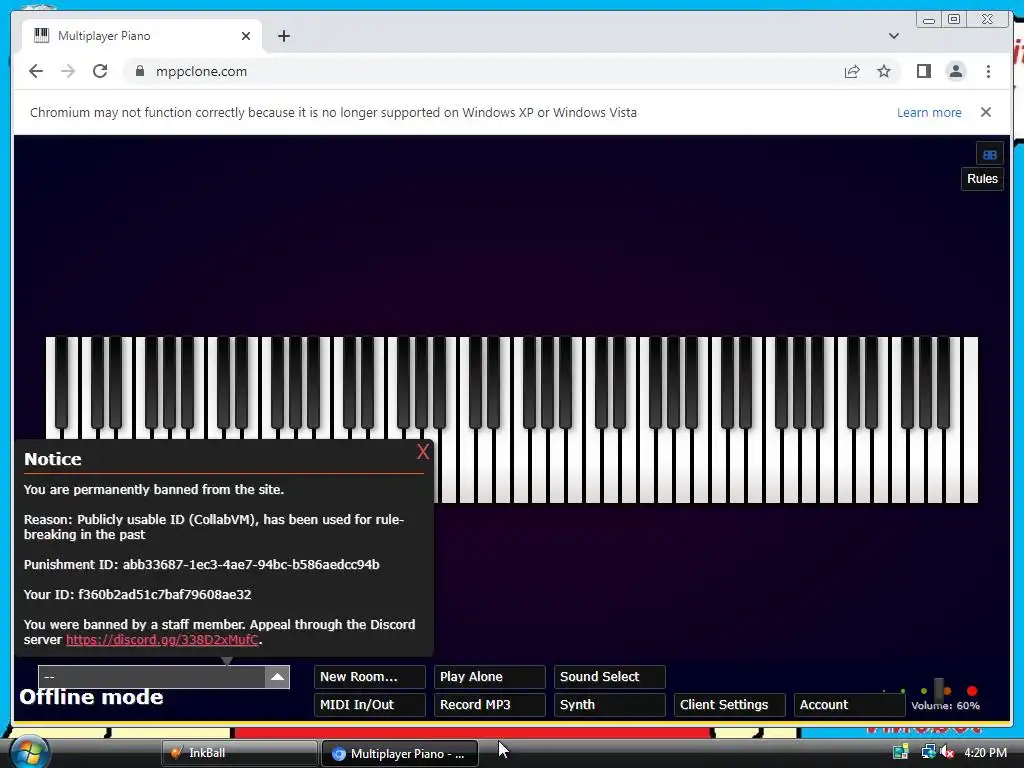Open the Chromium profile avatar
Screen dimensions: 1024x768
(x=955, y=71)
